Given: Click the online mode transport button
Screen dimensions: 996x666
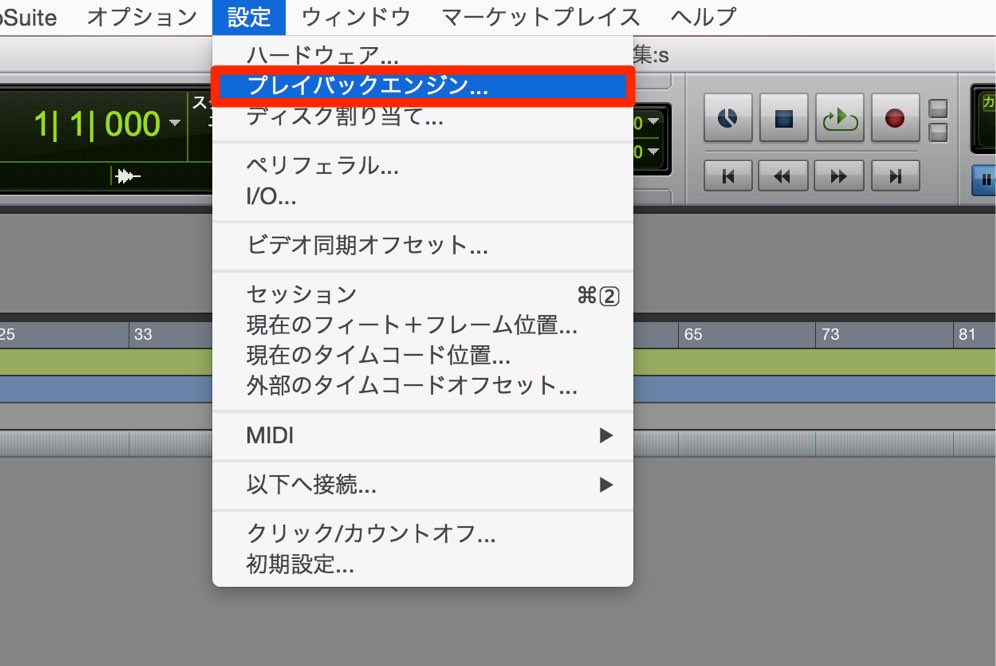Looking at the screenshot, I should coord(728,118).
